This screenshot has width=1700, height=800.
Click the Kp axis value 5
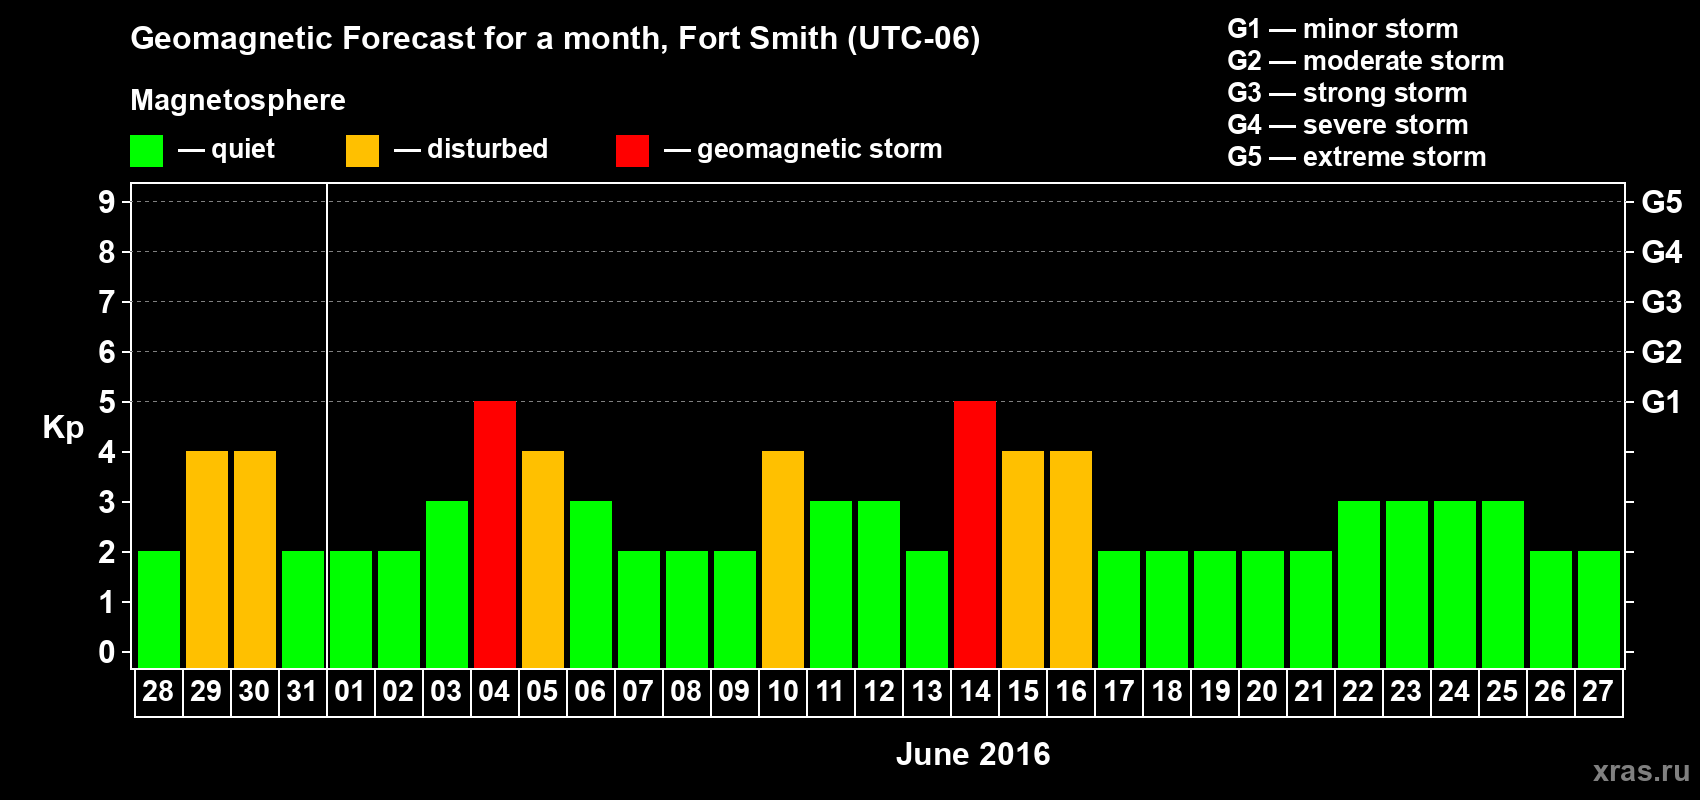[107, 402]
